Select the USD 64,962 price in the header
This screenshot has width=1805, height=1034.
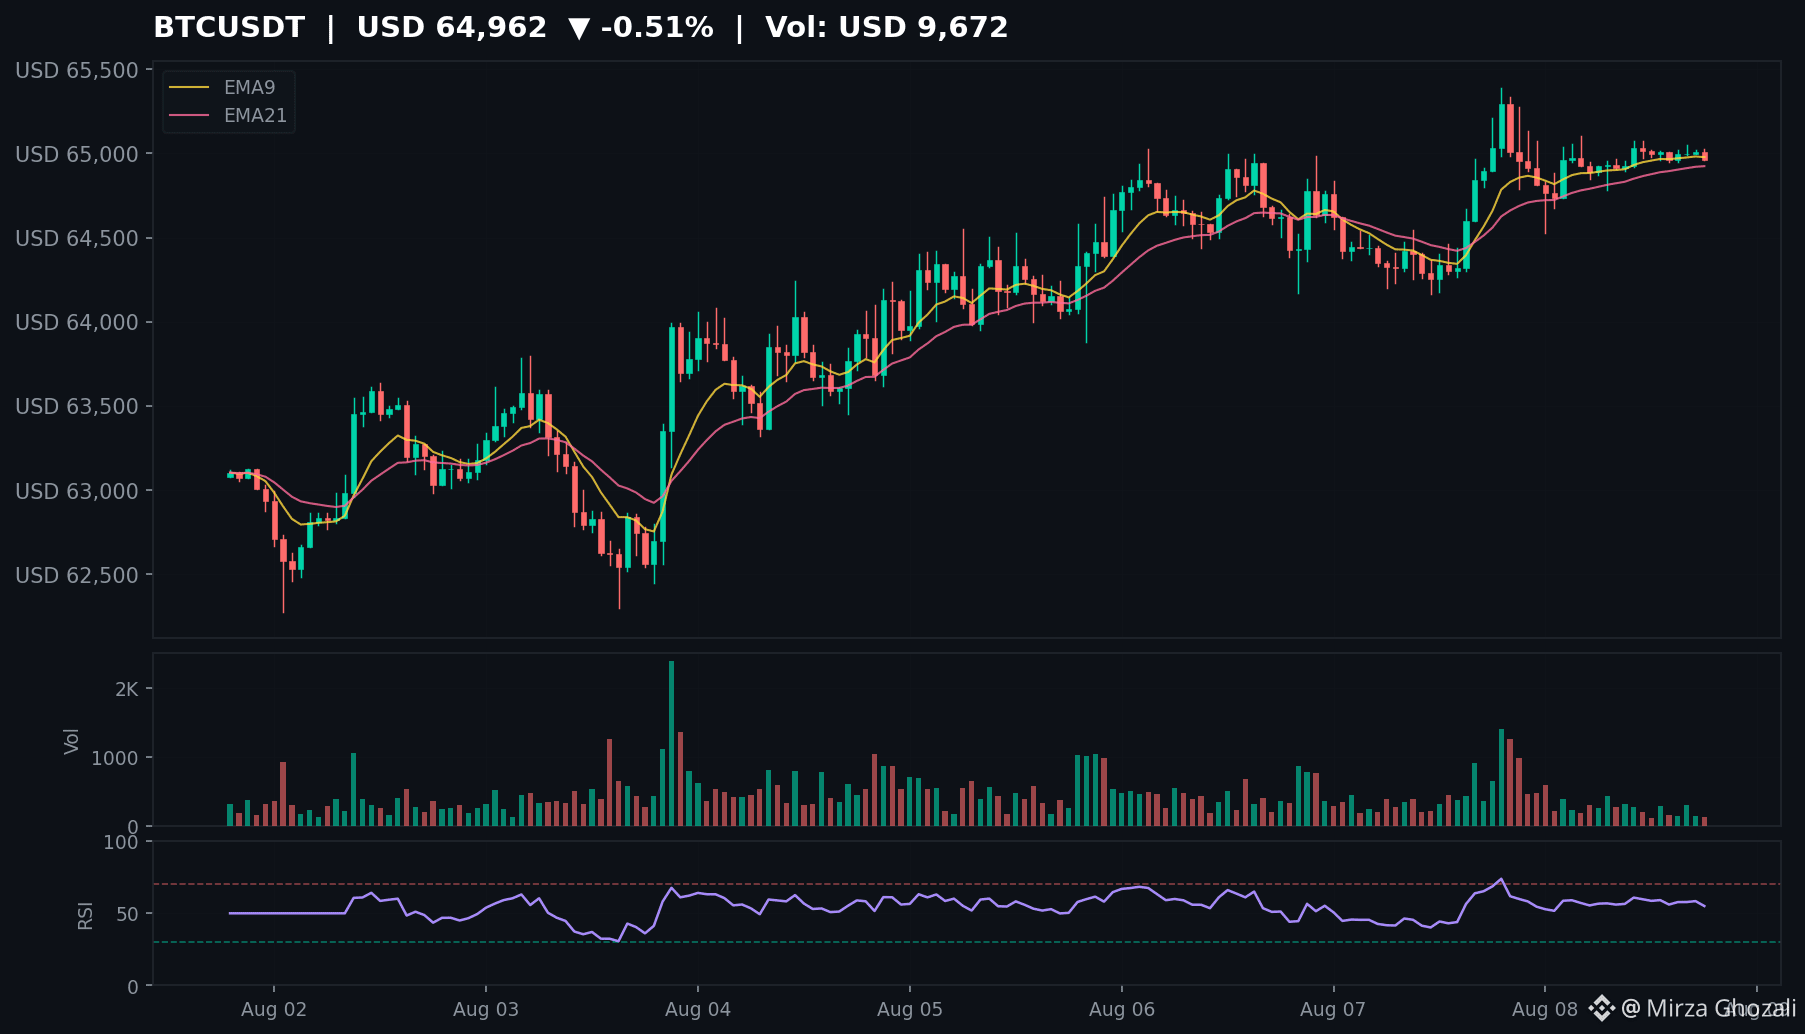[x=452, y=28]
